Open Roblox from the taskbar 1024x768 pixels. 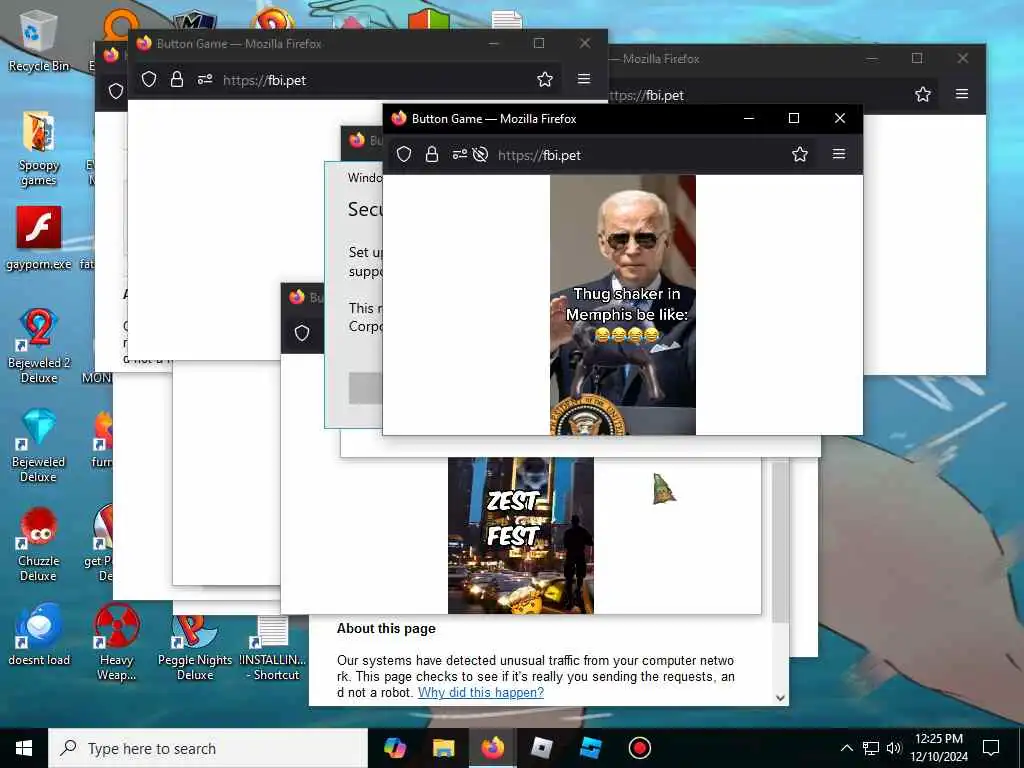[541, 748]
